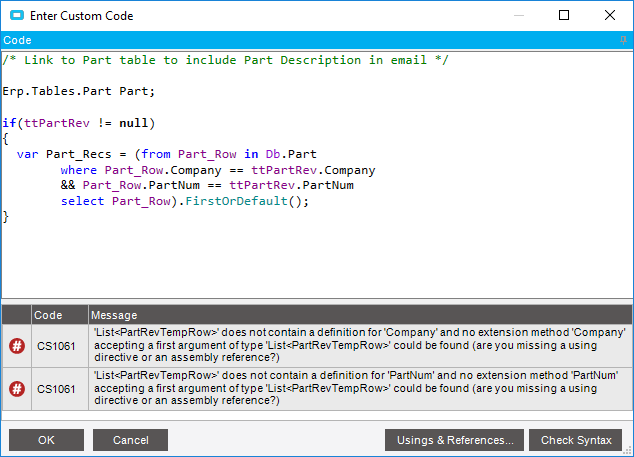Image resolution: width=634 pixels, height=457 pixels.
Task: Place cursor in the comment line
Action: 225,60
